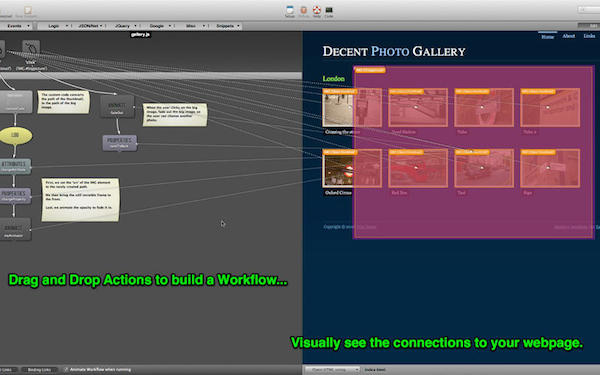Switch to the gallery.js tab

[140, 34]
